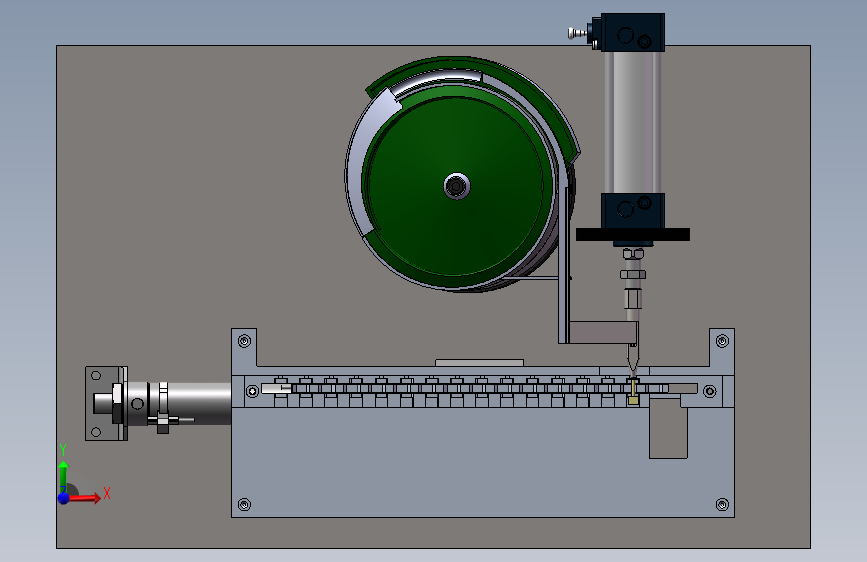Select the blue Z axis origin ball
867x562 pixels.
[64, 498]
